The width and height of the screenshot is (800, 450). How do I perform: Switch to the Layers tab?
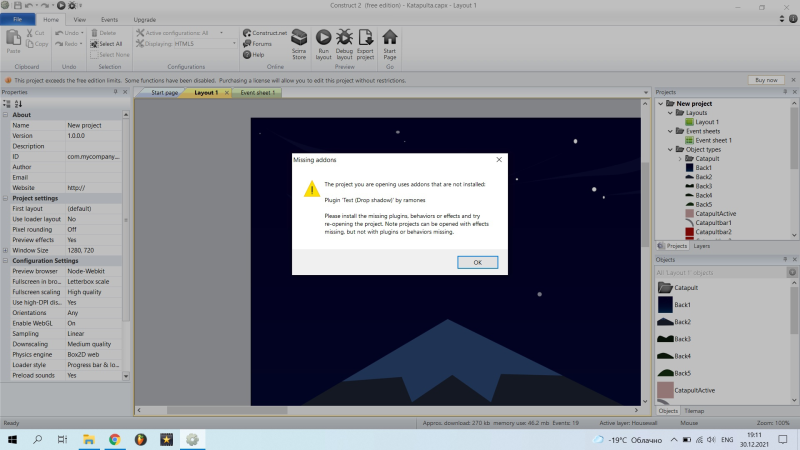(x=702, y=246)
